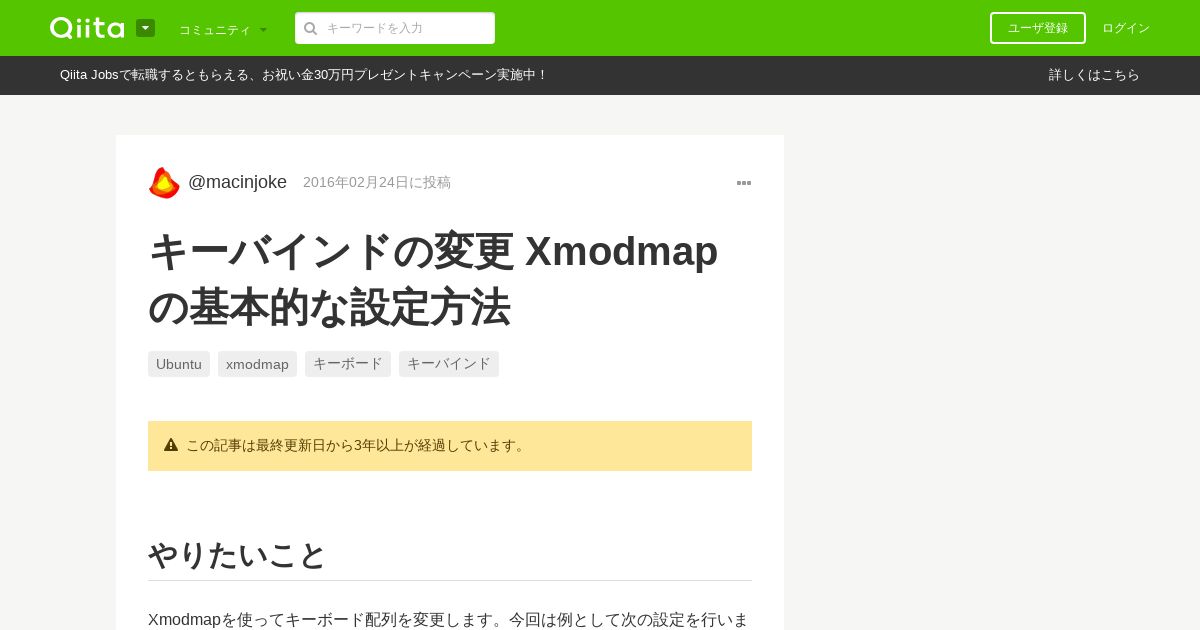The width and height of the screenshot is (1200, 630).
Task: Click the warning triangle icon in notice
Action: click(171, 445)
